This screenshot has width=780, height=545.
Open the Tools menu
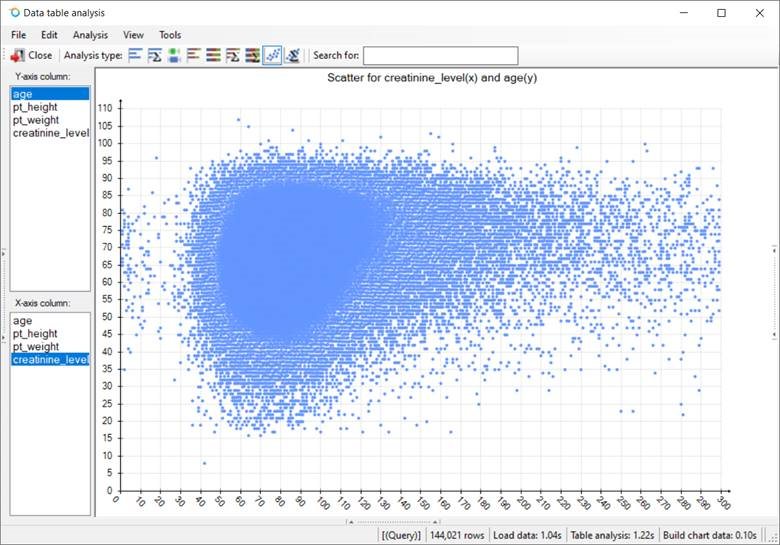(x=170, y=35)
